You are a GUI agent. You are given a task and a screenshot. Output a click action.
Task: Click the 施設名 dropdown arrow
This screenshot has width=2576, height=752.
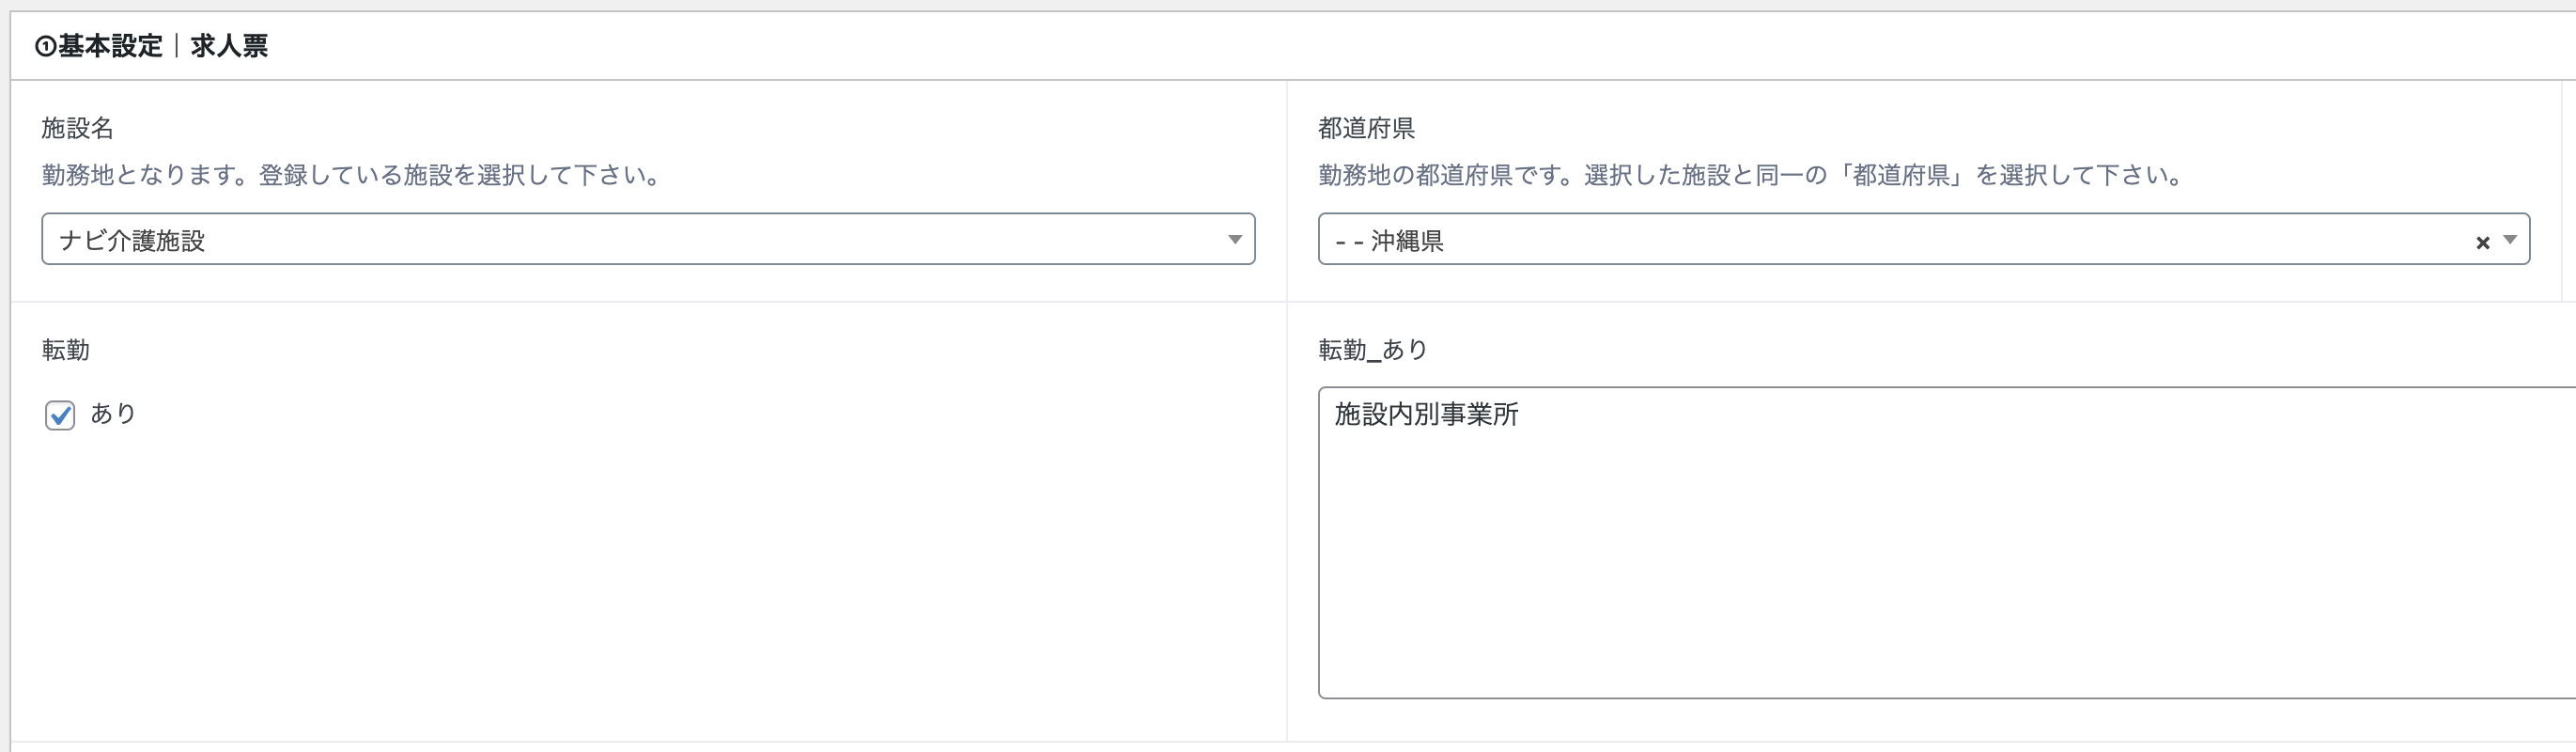[1234, 240]
